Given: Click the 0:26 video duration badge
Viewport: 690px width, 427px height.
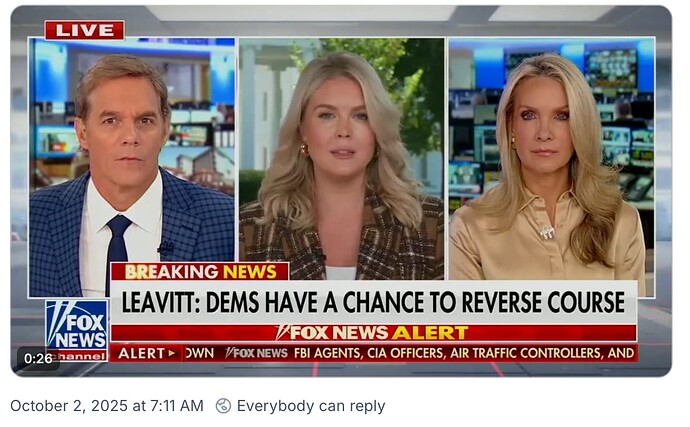Looking at the screenshot, I should click(x=38, y=359).
